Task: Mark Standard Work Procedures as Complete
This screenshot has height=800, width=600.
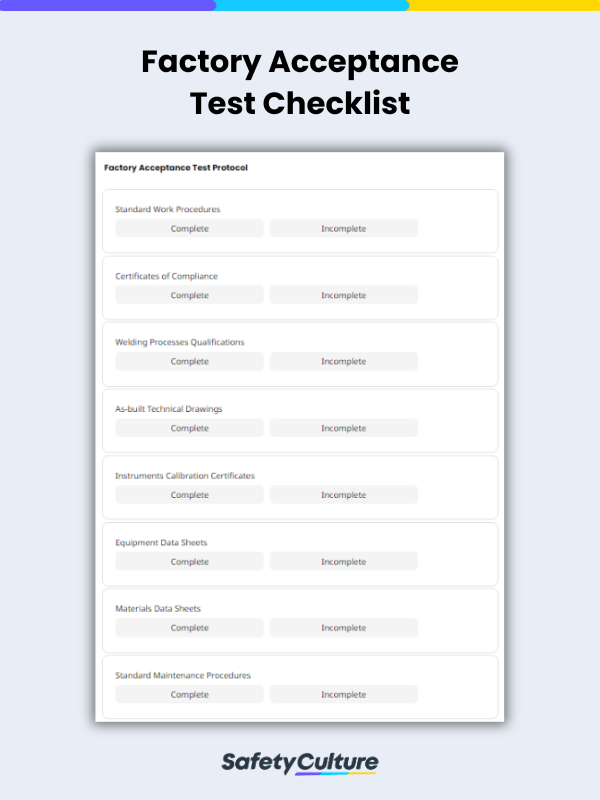Action: click(x=188, y=228)
